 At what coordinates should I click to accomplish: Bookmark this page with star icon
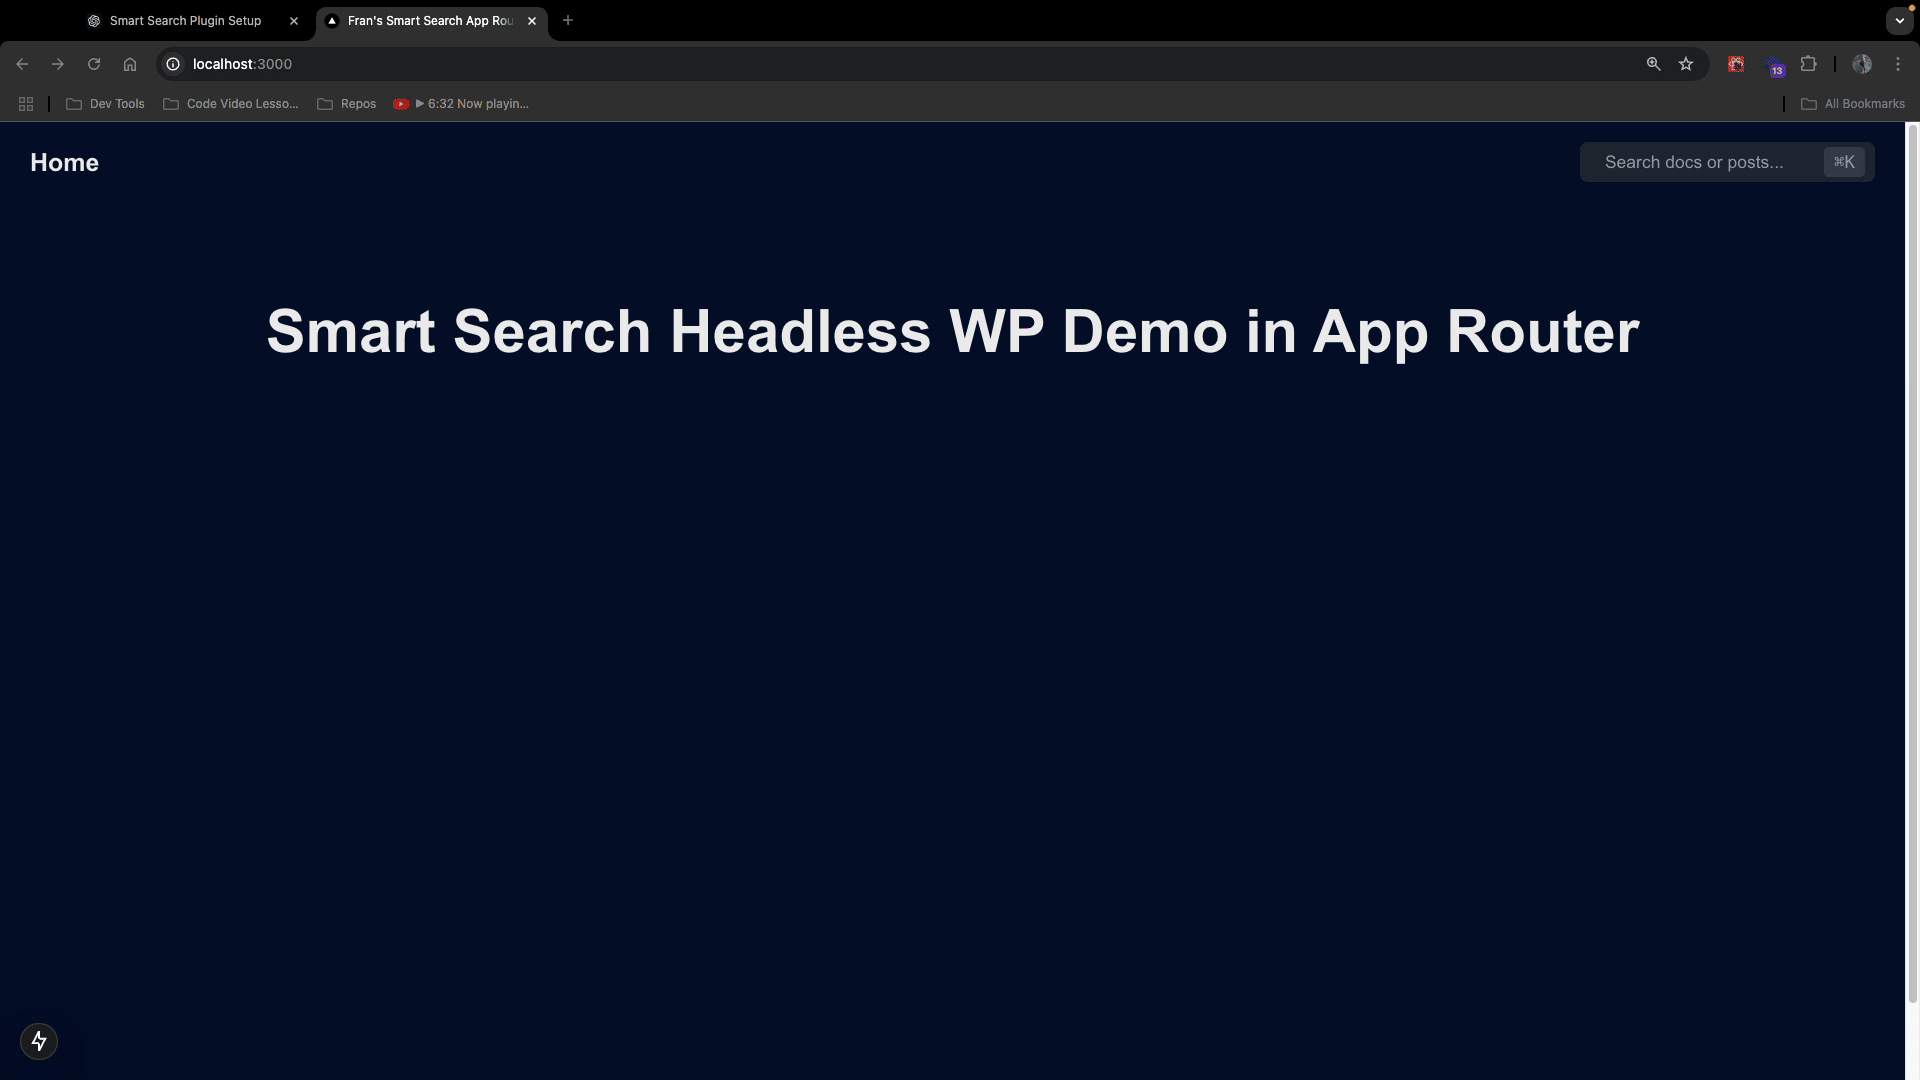(x=1686, y=64)
